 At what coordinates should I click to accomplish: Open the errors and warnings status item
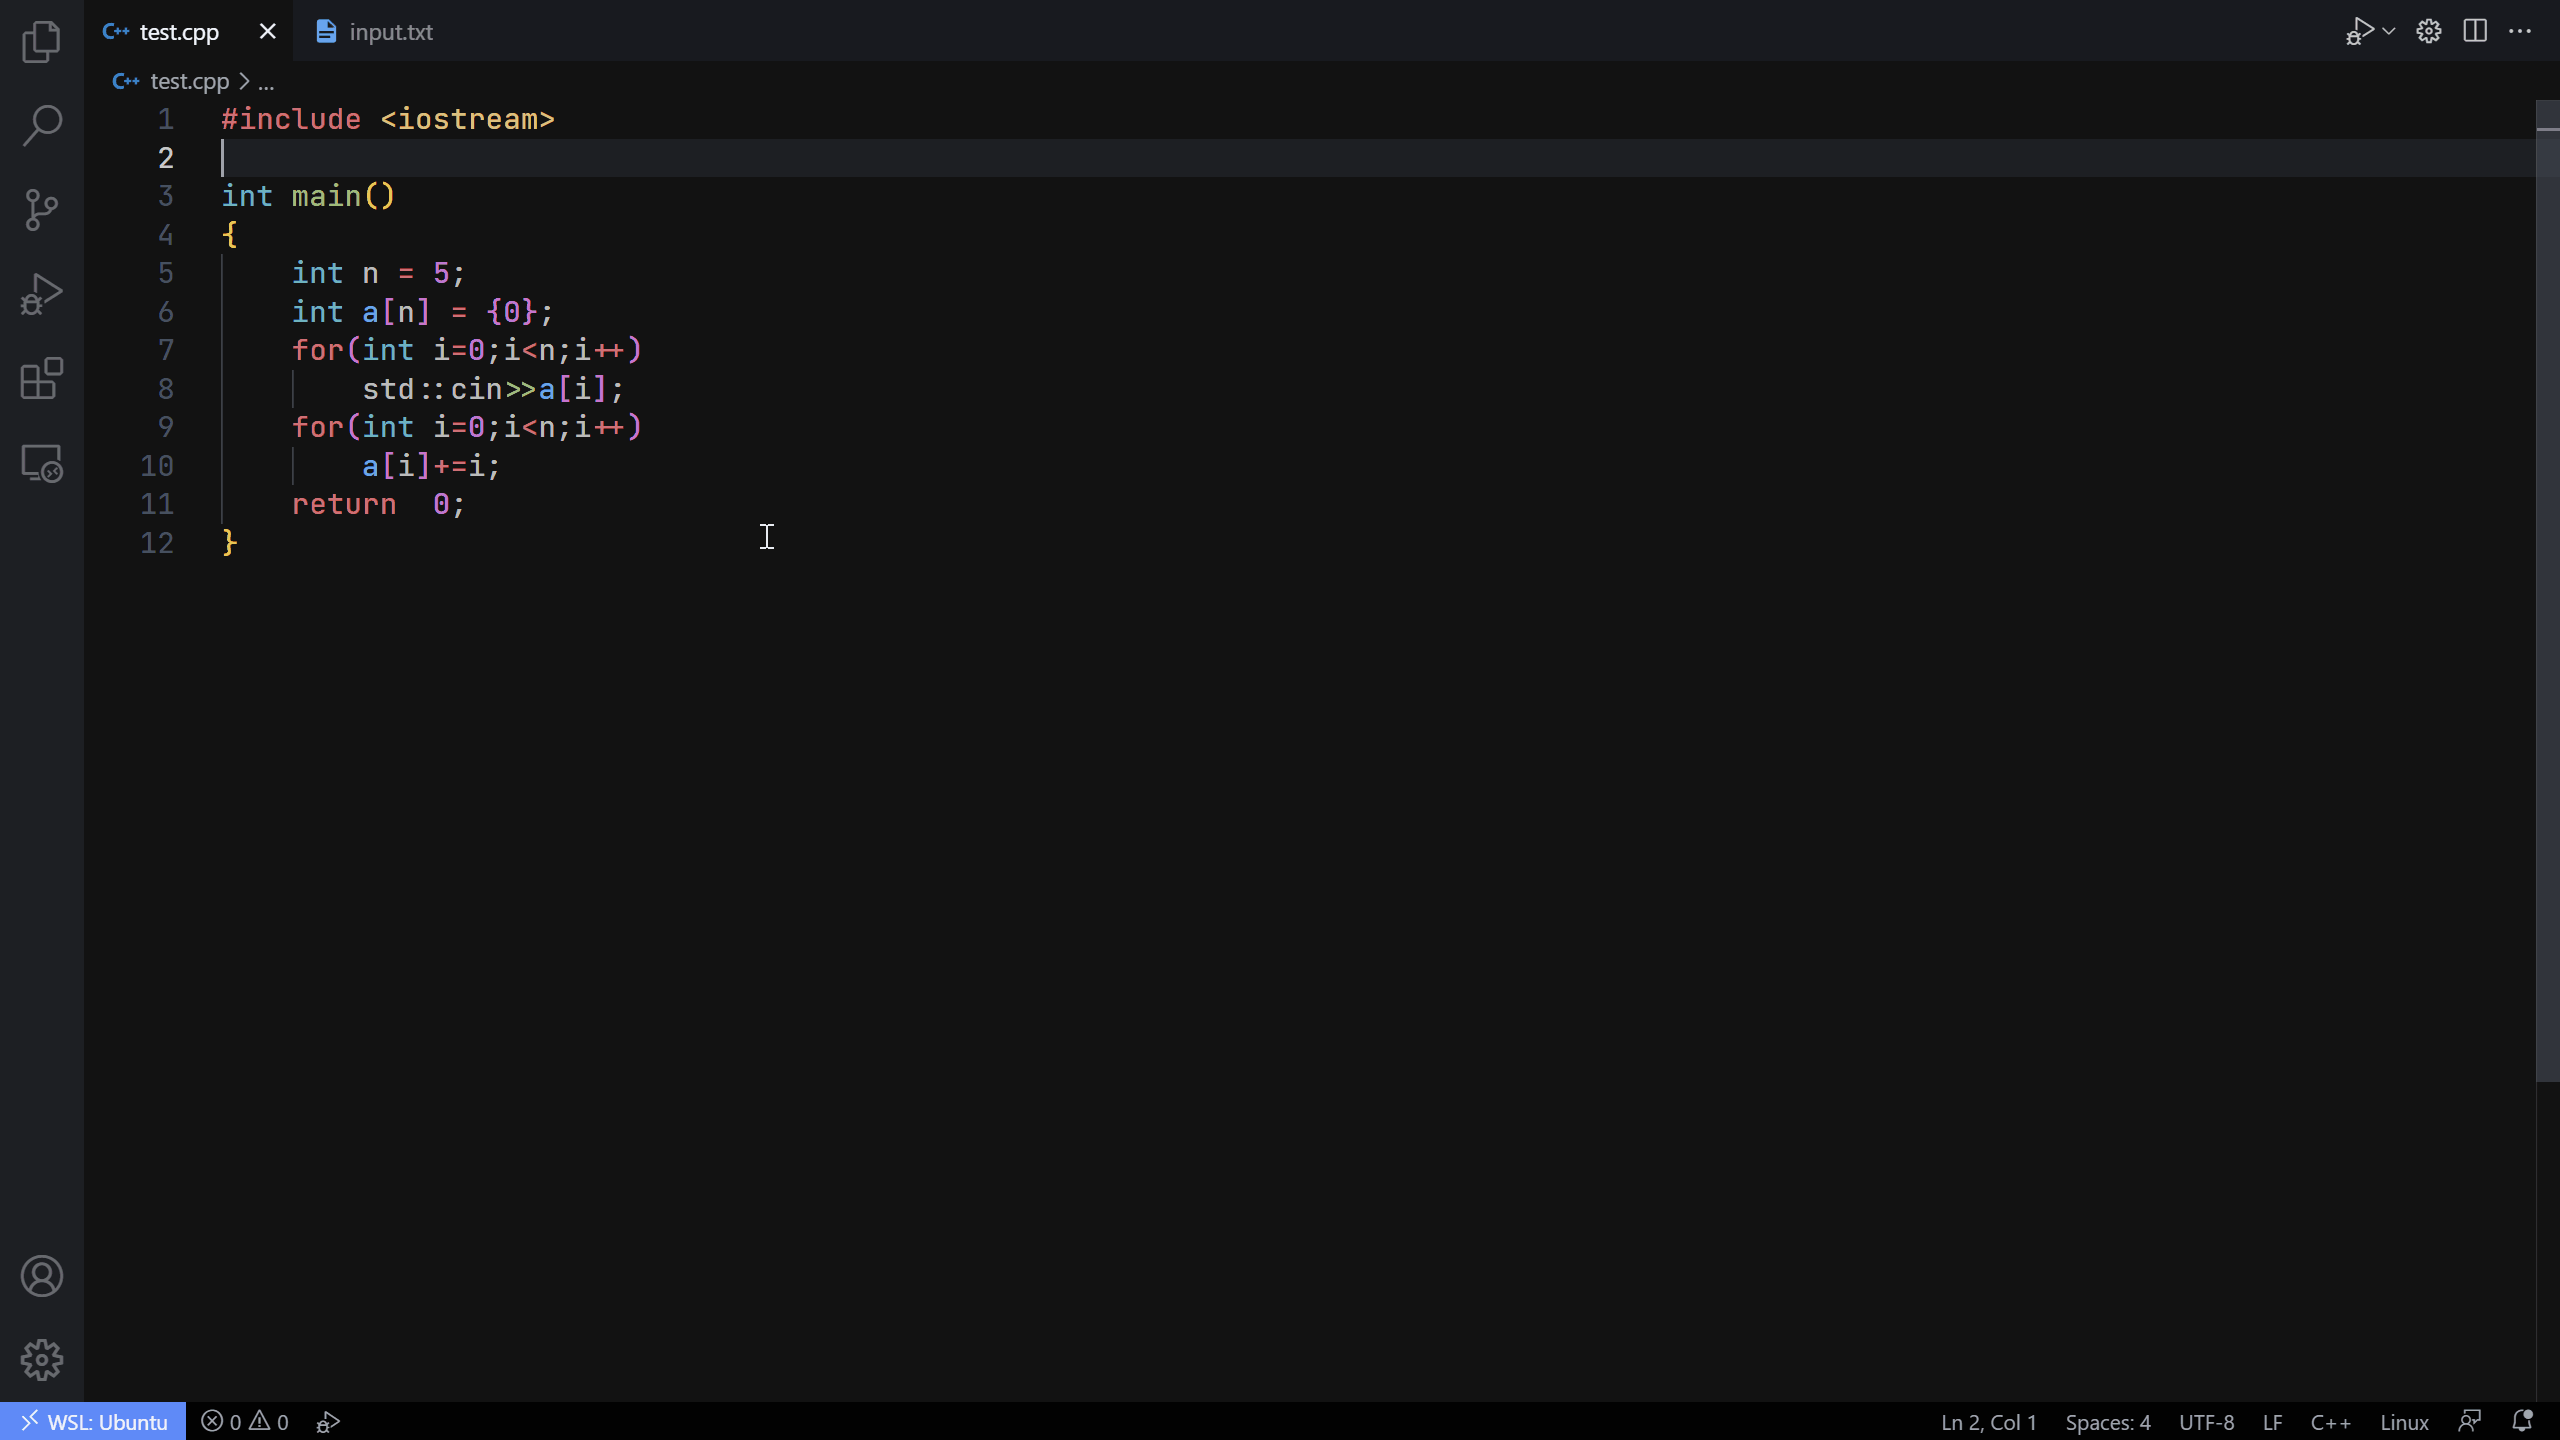point(245,1421)
